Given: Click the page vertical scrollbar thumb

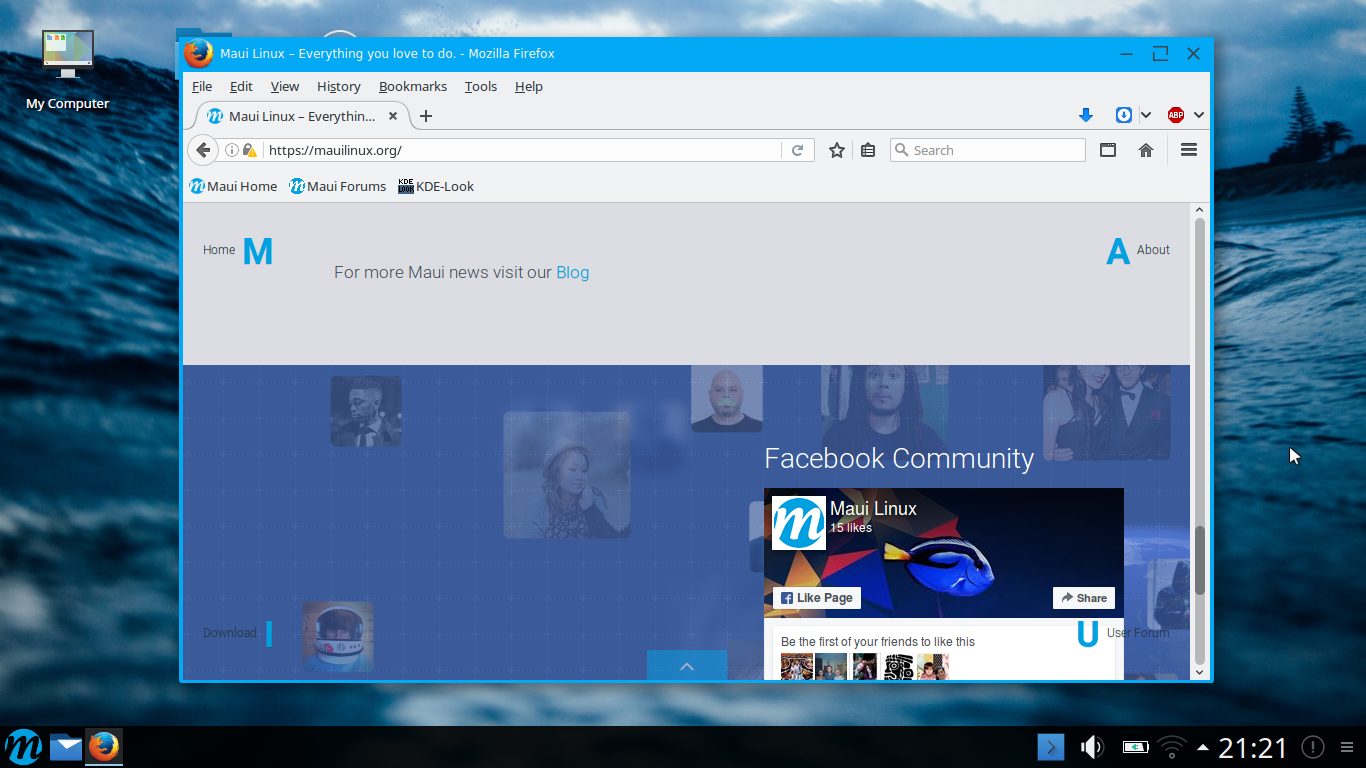Looking at the screenshot, I should point(1200,560).
